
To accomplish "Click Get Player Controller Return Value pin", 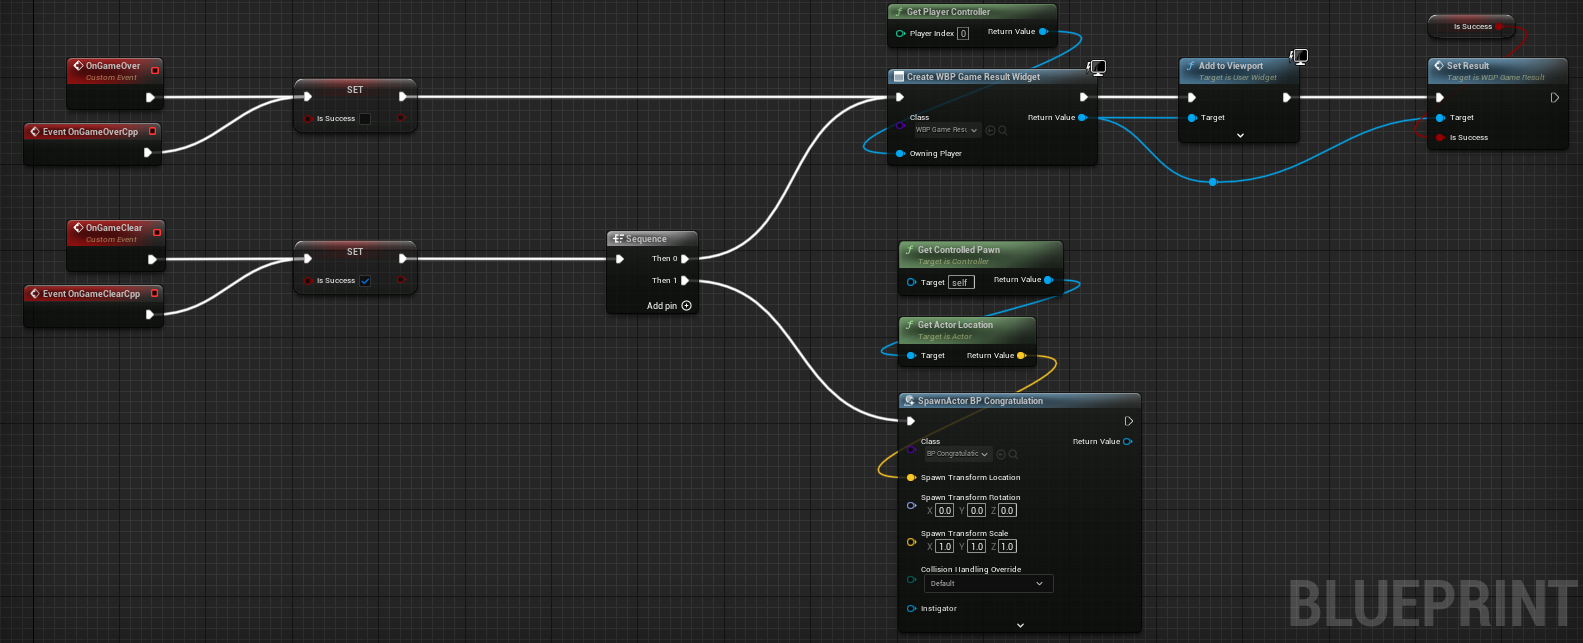I will pyautogui.click(x=1043, y=32).
